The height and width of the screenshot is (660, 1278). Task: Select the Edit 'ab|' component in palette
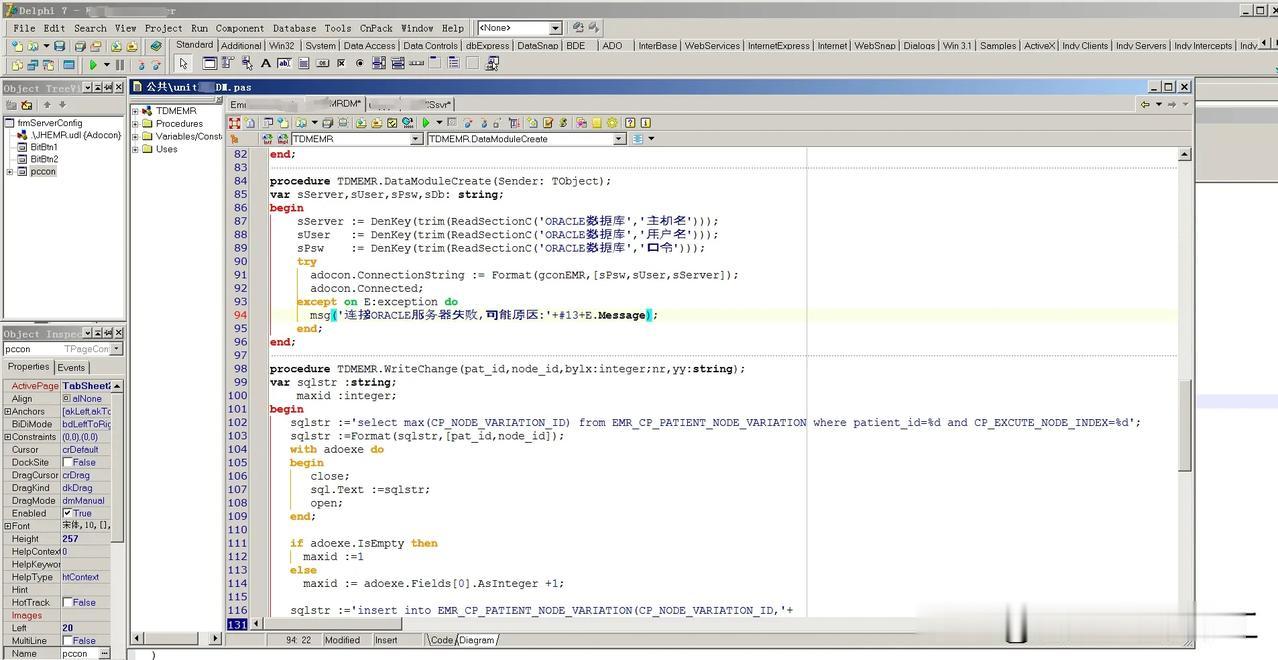pos(284,63)
